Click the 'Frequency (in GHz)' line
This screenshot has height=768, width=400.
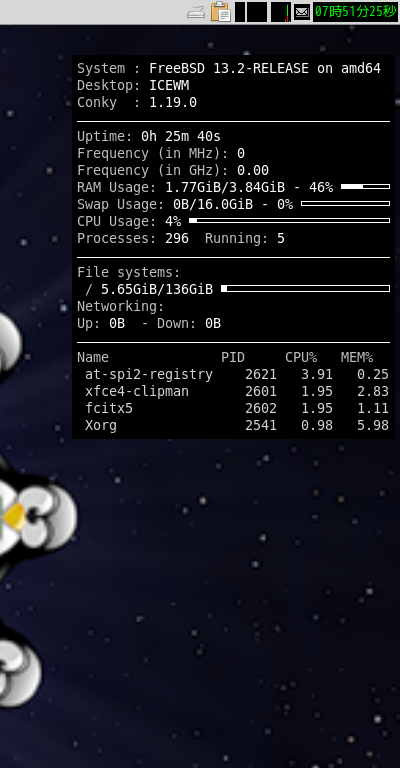[x=173, y=170]
